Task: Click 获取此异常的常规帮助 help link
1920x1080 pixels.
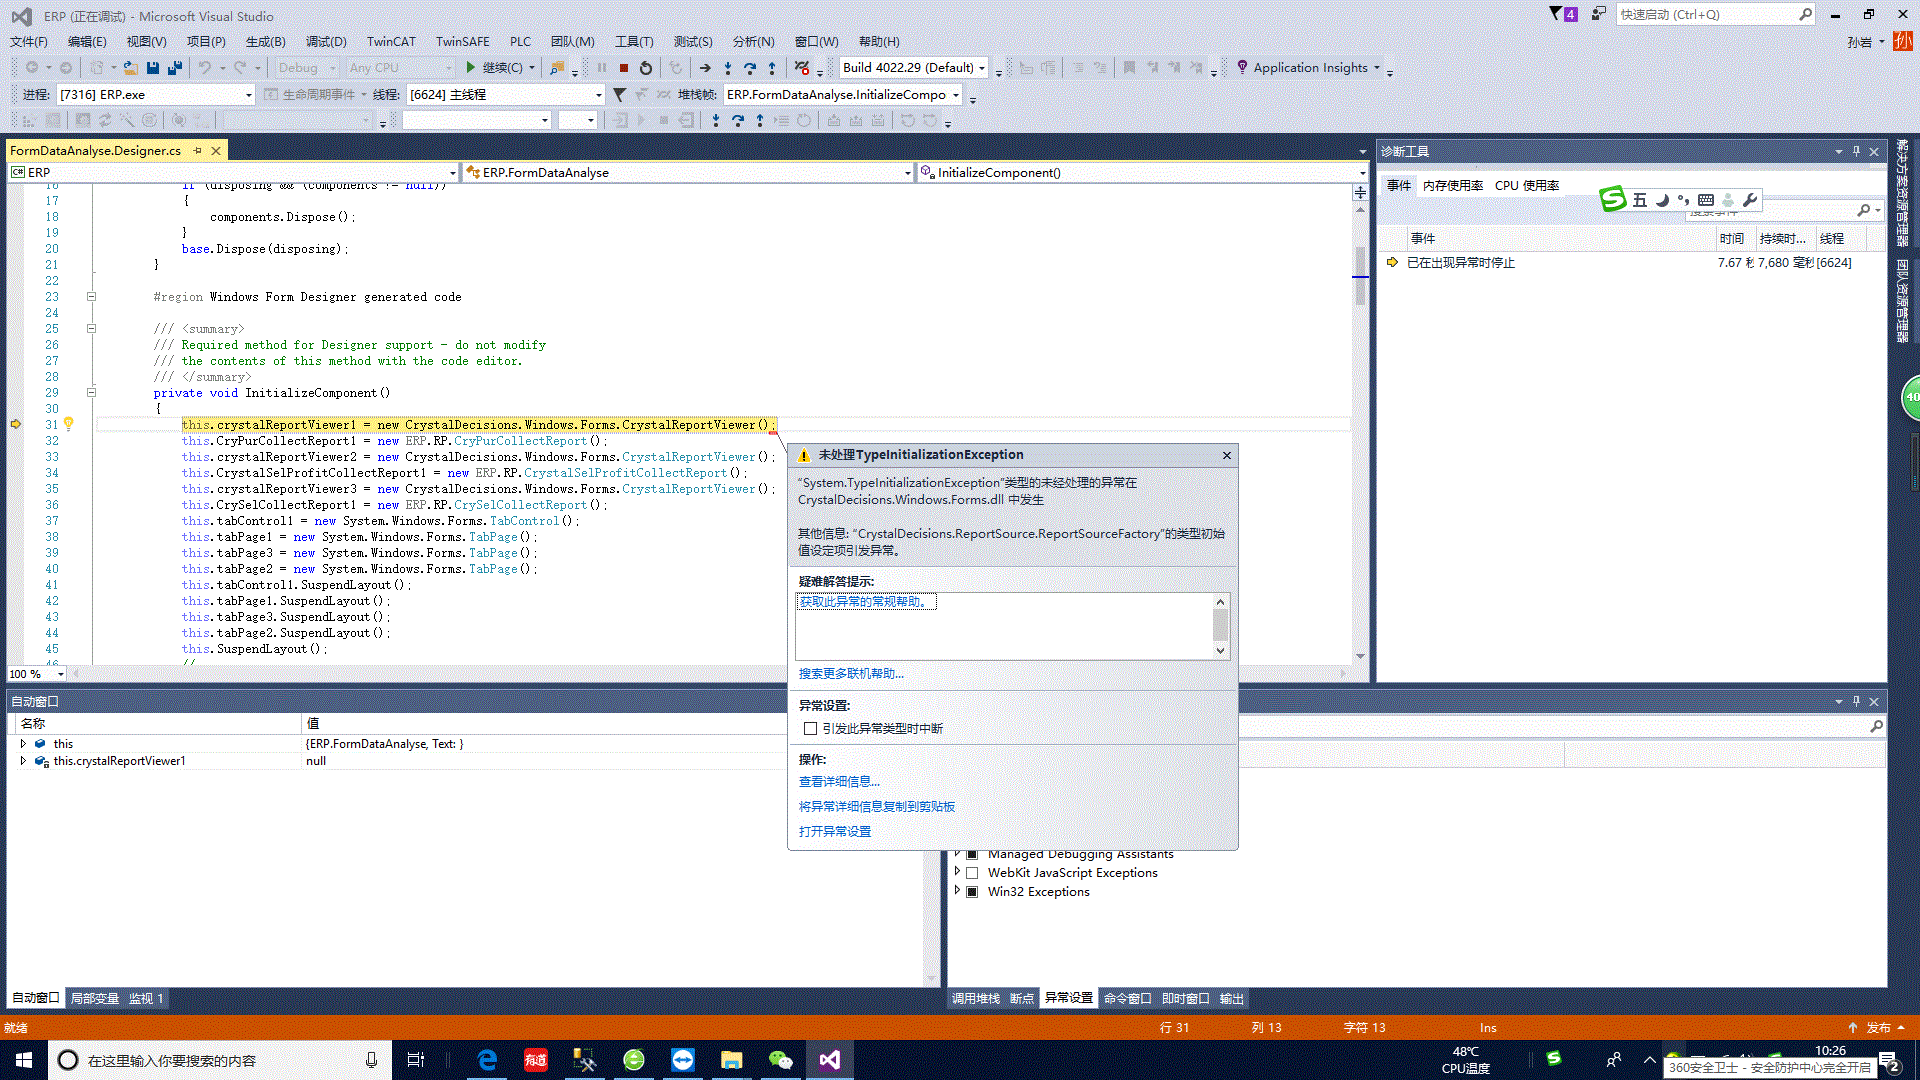Action: pos(866,602)
